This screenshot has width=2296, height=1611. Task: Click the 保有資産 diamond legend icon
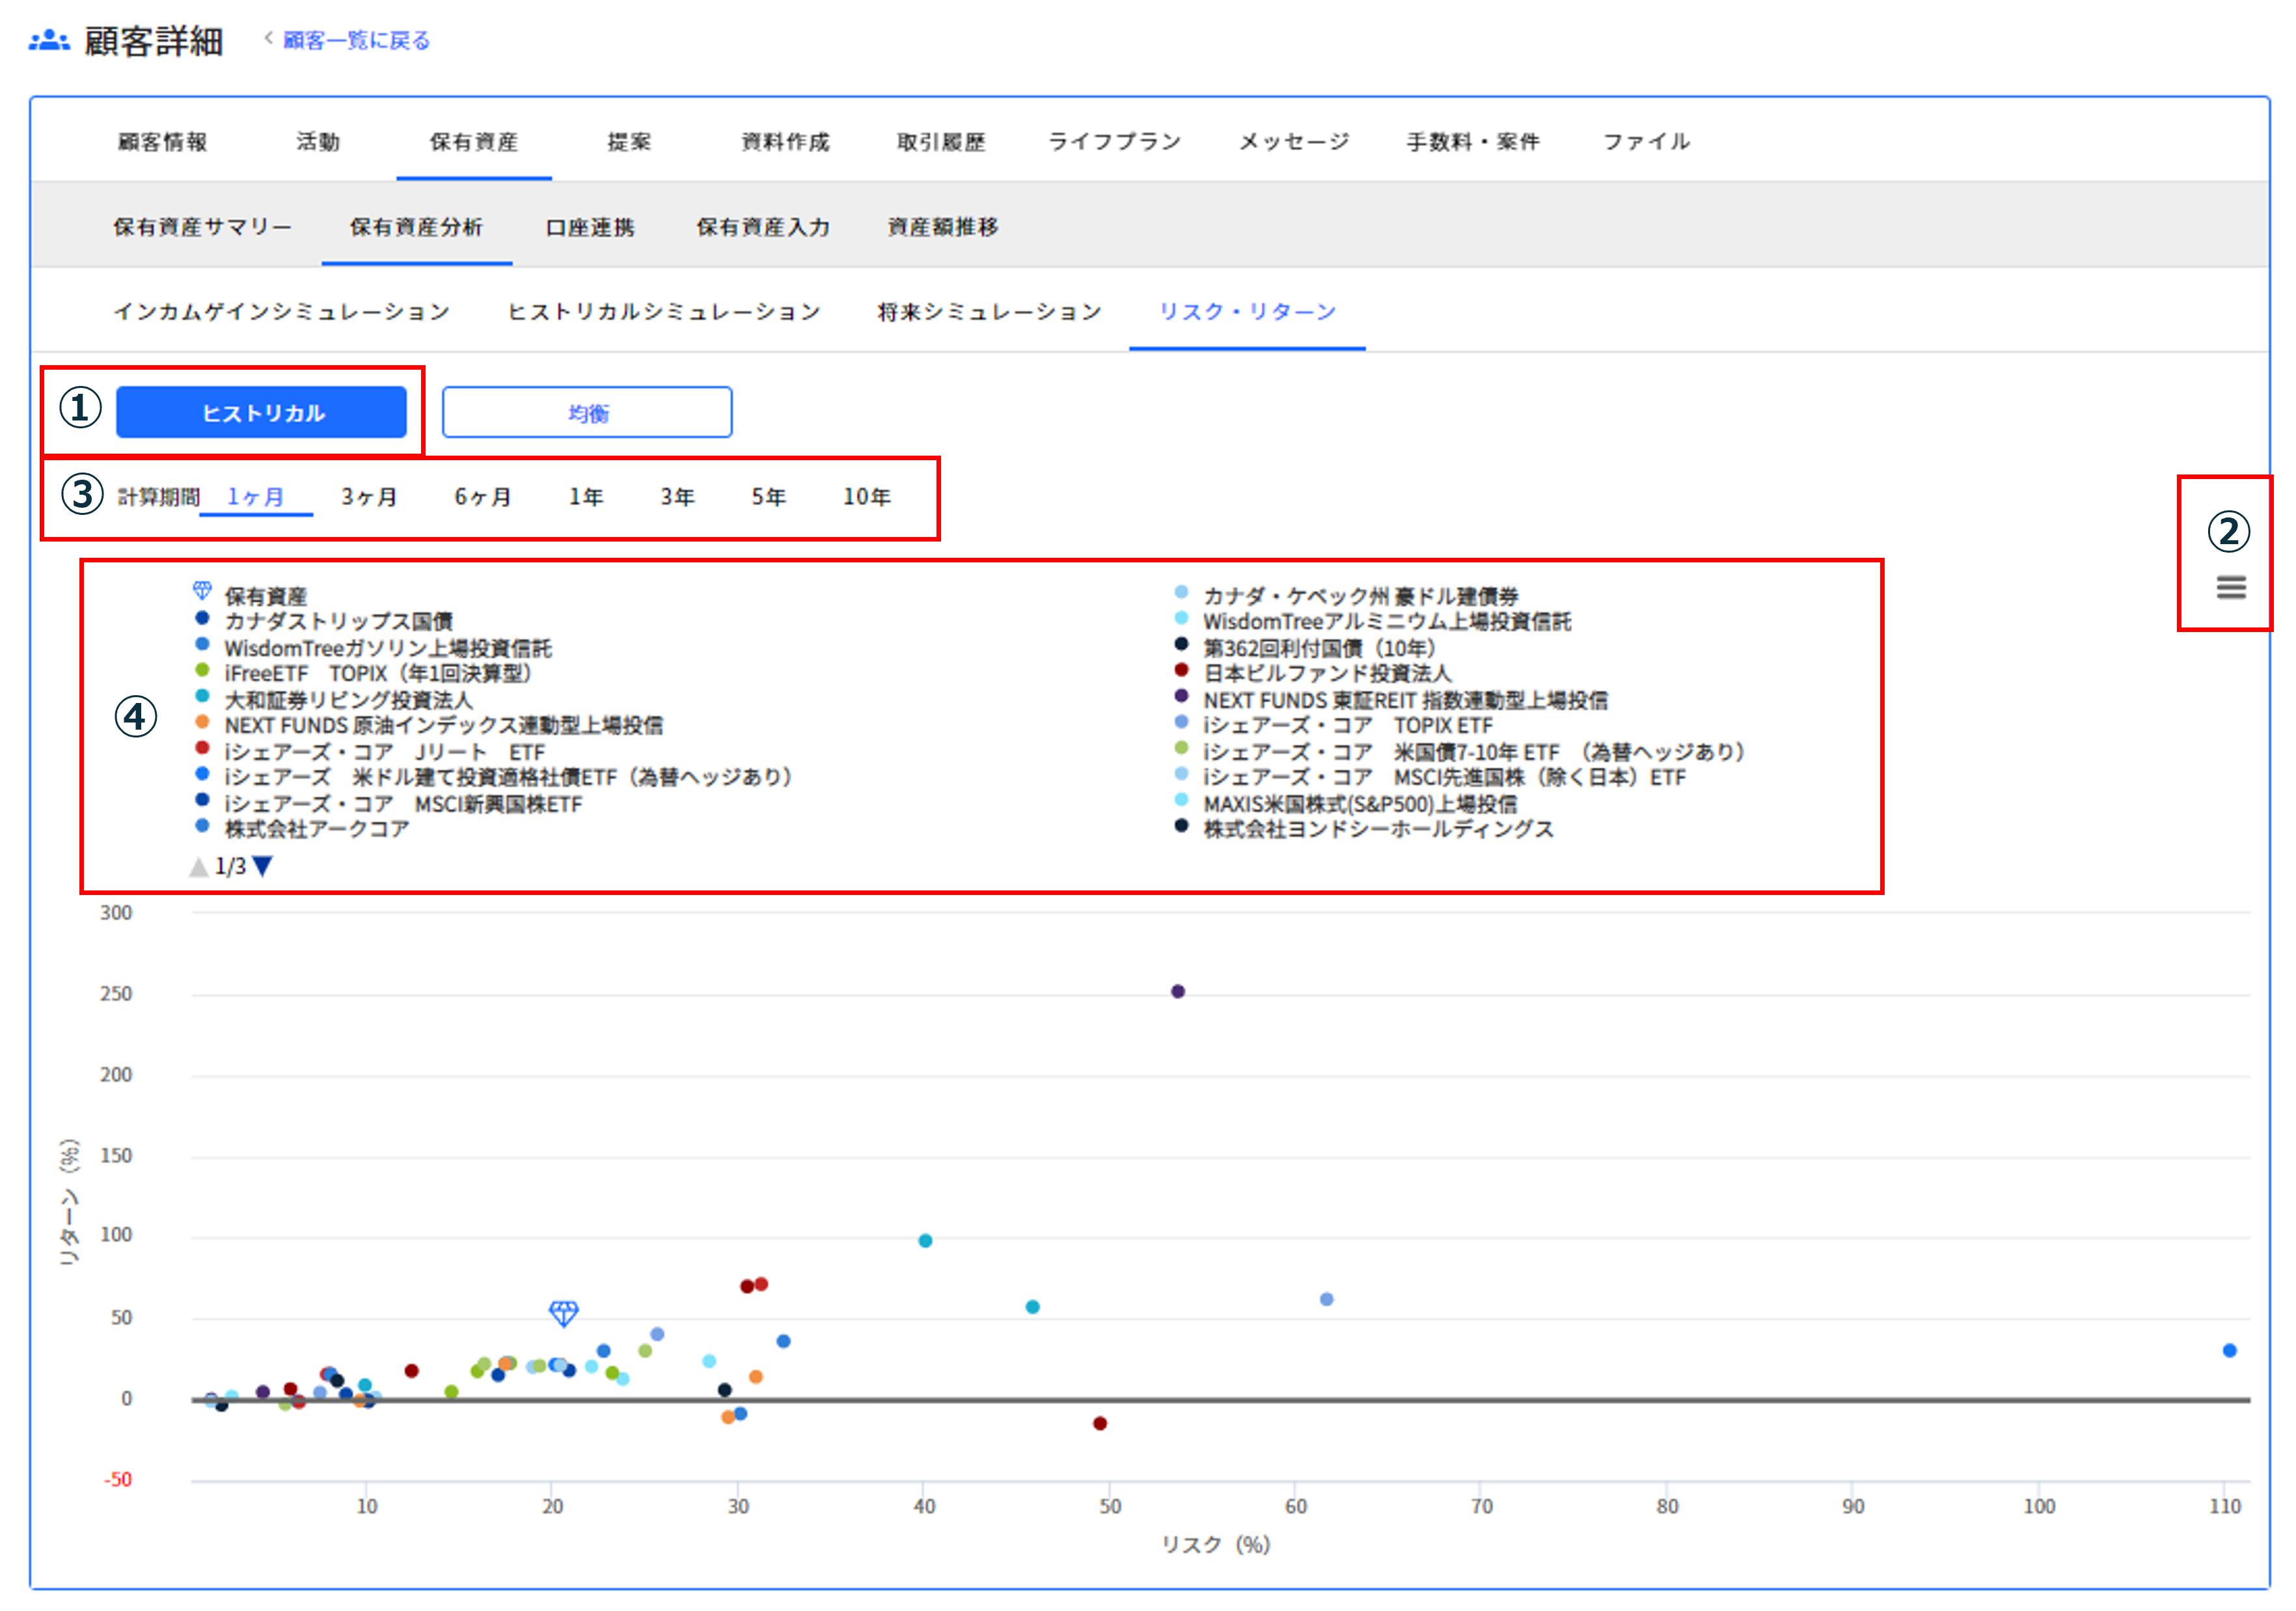click(202, 591)
